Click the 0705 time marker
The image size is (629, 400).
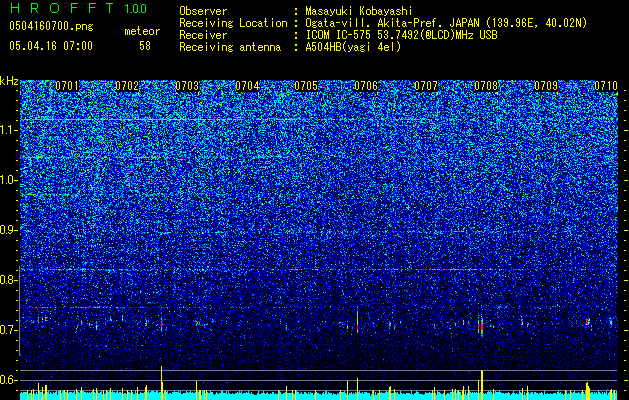306,86
